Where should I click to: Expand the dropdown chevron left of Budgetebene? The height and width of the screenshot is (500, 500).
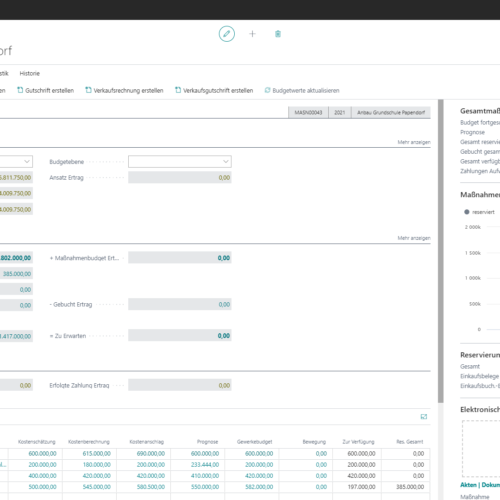pos(27,162)
